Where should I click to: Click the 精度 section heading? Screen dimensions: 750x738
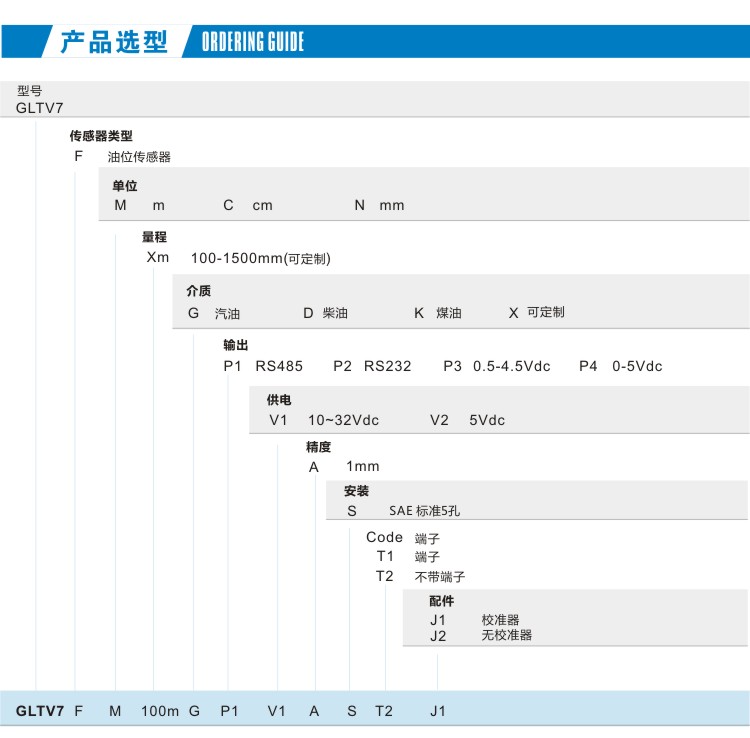(319, 447)
